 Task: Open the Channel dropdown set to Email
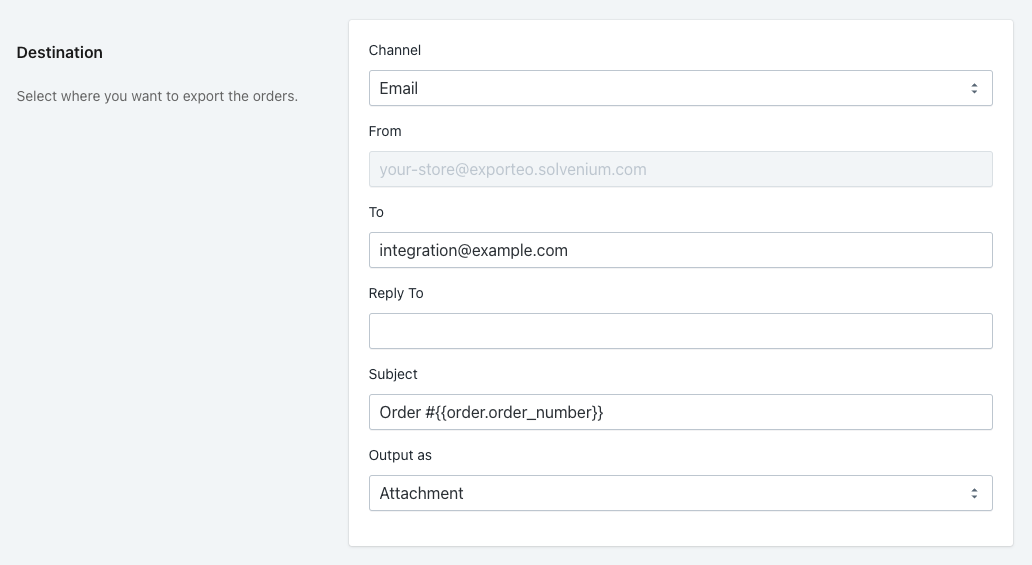point(680,88)
